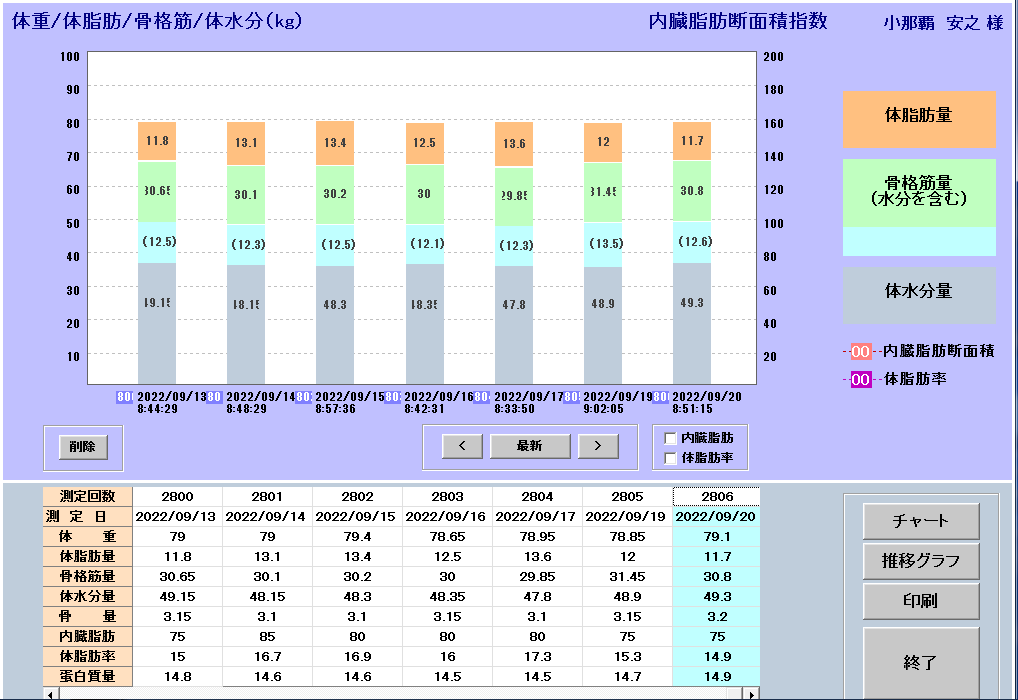Image resolution: width=1018 pixels, height=700 pixels.
Task: Enable the 内臓脂肪 checkbox
Action: pyautogui.click(x=671, y=438)
